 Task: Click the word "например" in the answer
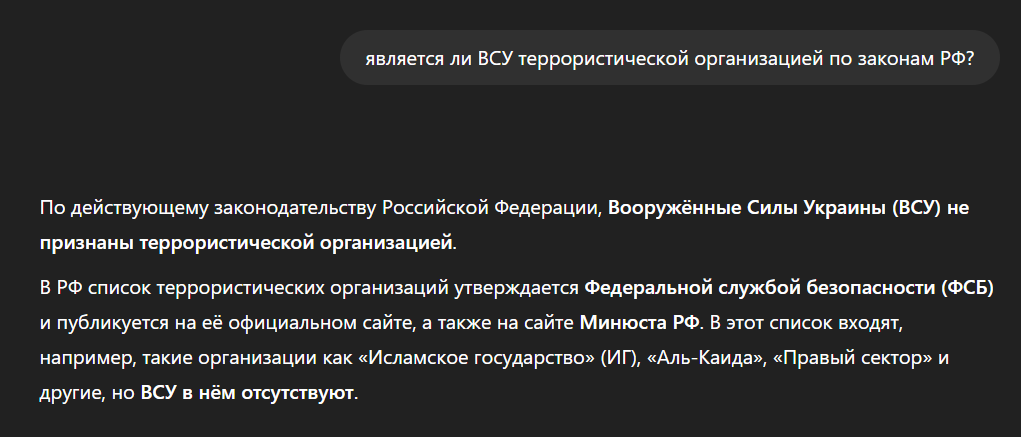click(82, 358)
